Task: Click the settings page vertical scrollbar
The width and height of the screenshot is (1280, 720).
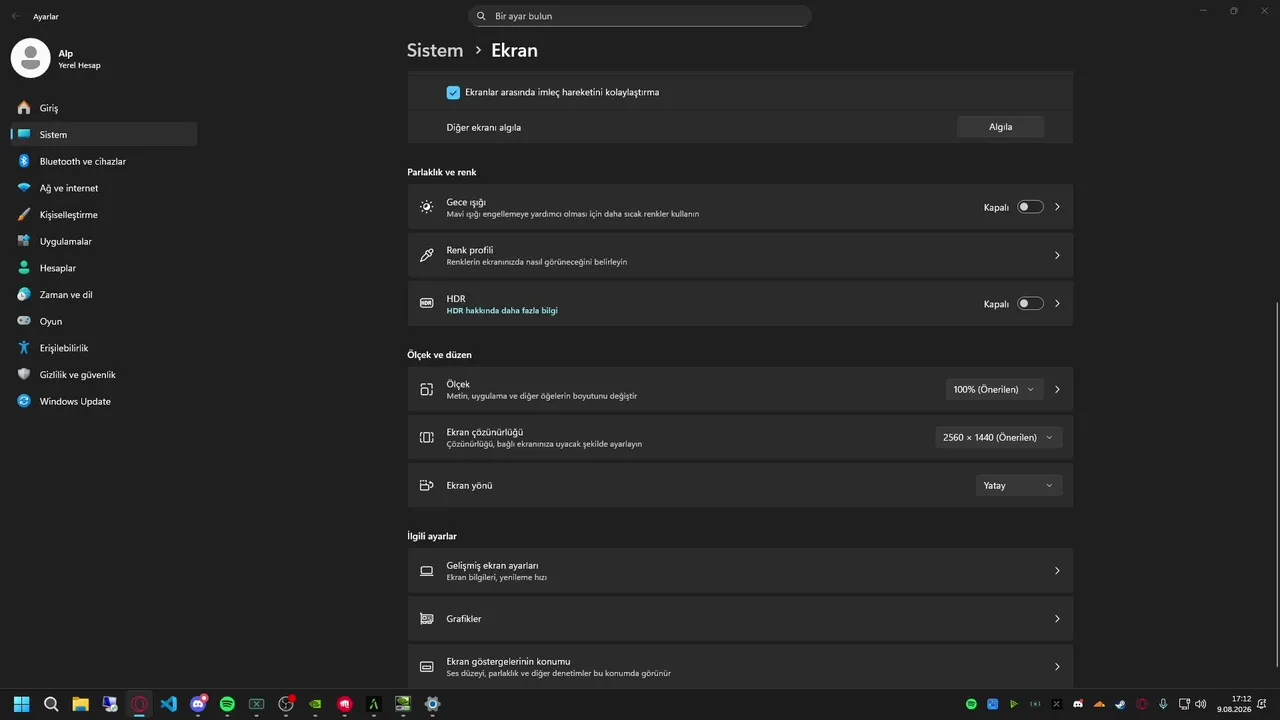Action: tap(1277, 483)
